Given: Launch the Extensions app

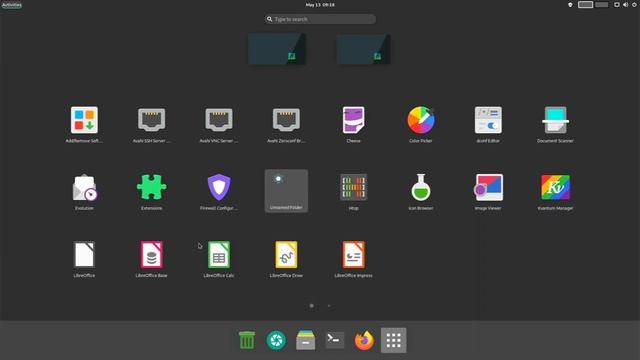Looking at the screenshot, I should [151, 191].
